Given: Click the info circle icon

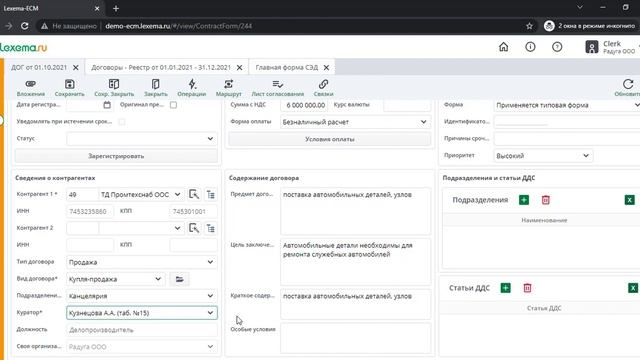Looking at the screenshot, I should point(530,47).
